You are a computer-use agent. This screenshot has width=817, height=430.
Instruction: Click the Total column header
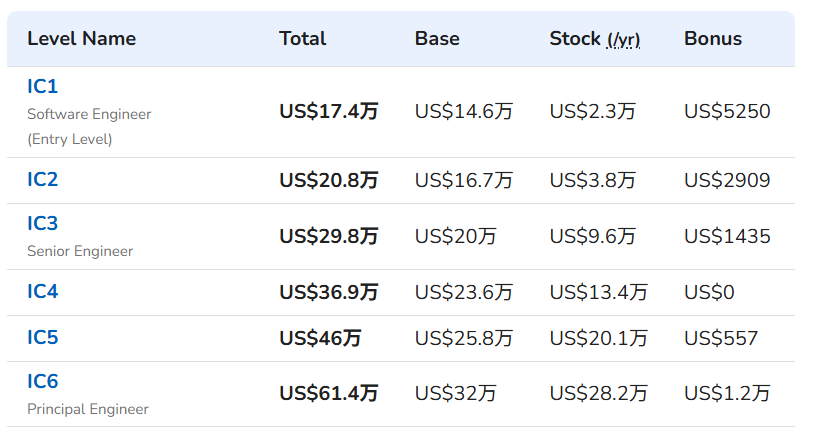point(303,39)
